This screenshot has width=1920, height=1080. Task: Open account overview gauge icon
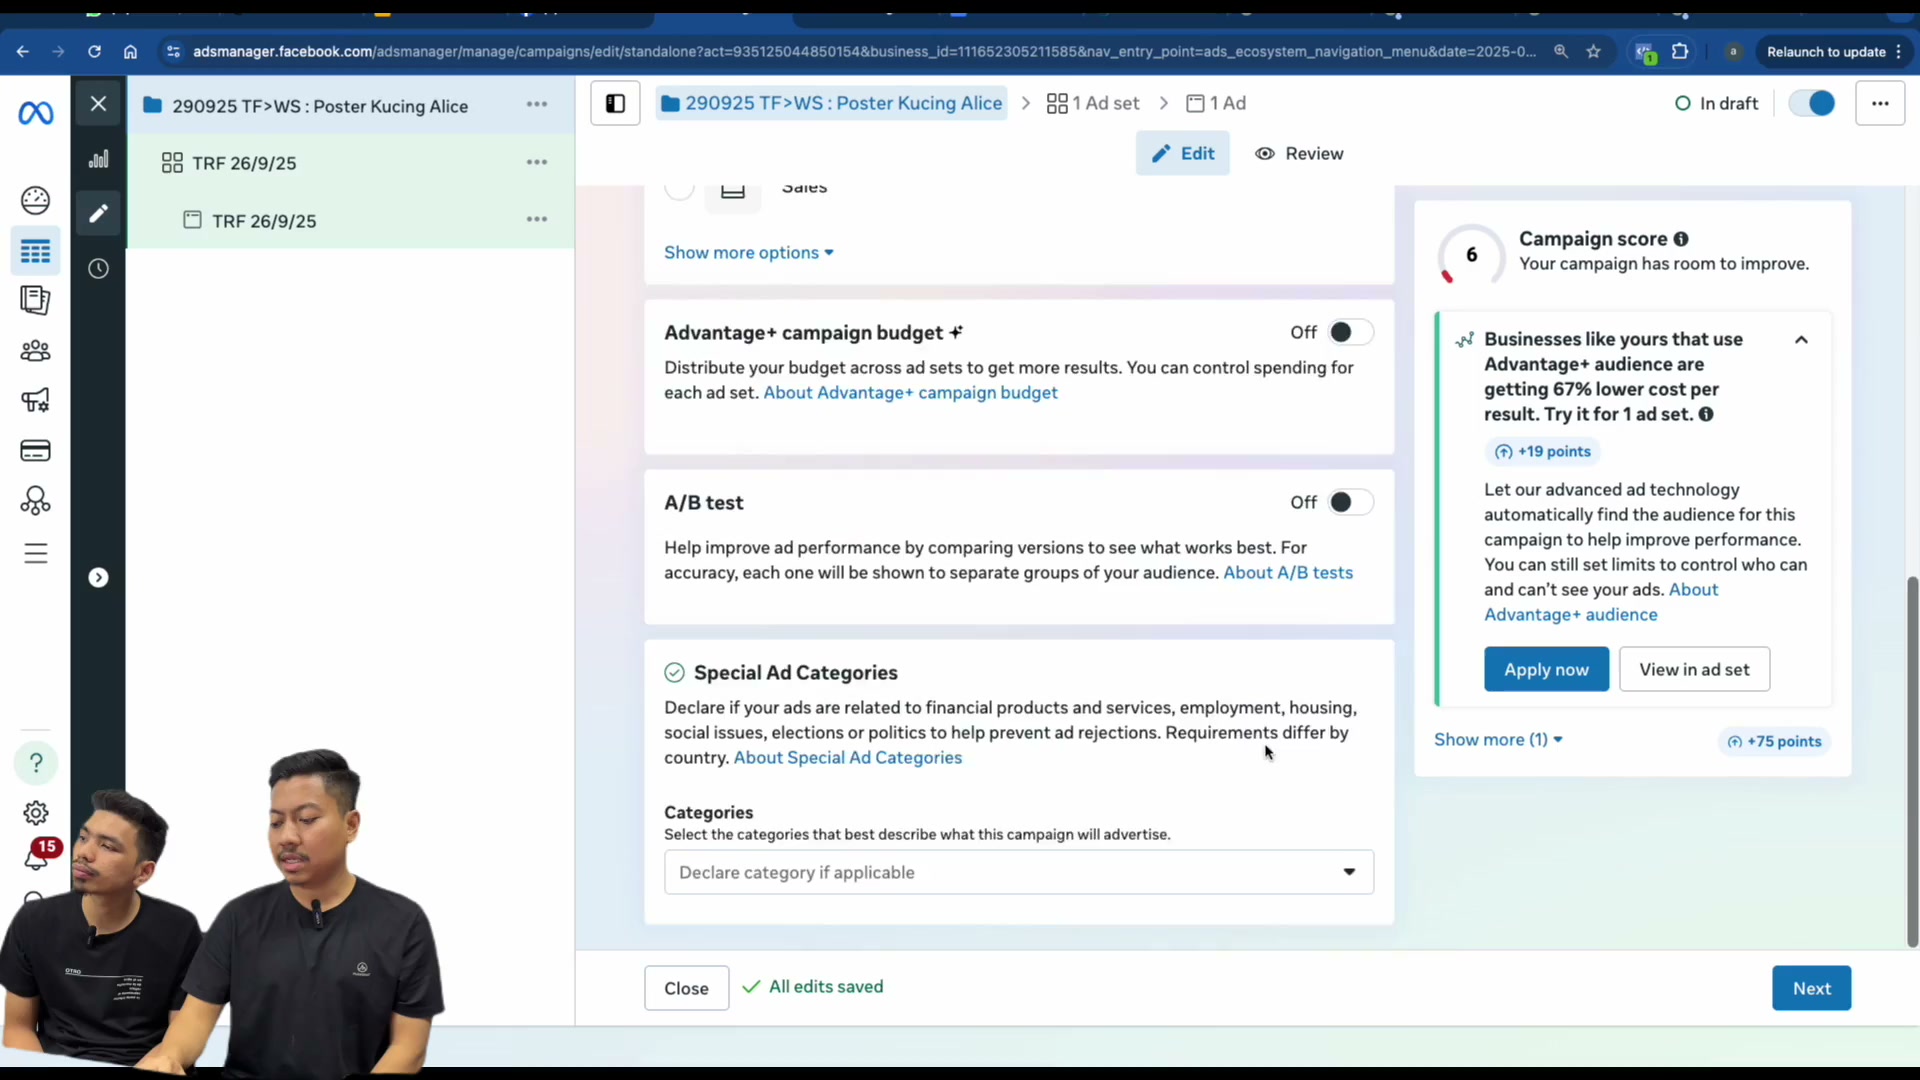point(35,201)
